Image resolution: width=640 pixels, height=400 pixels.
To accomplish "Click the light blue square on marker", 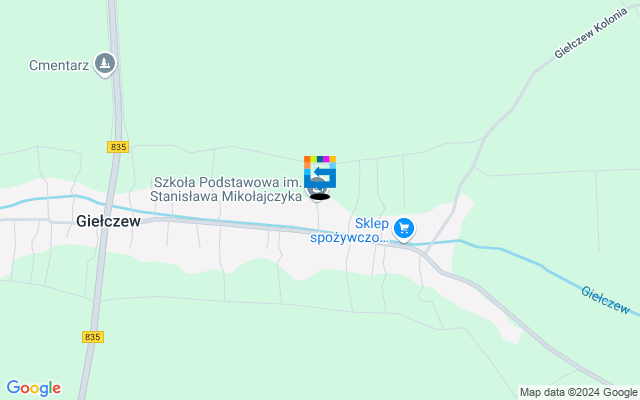I will pos(333,166).
